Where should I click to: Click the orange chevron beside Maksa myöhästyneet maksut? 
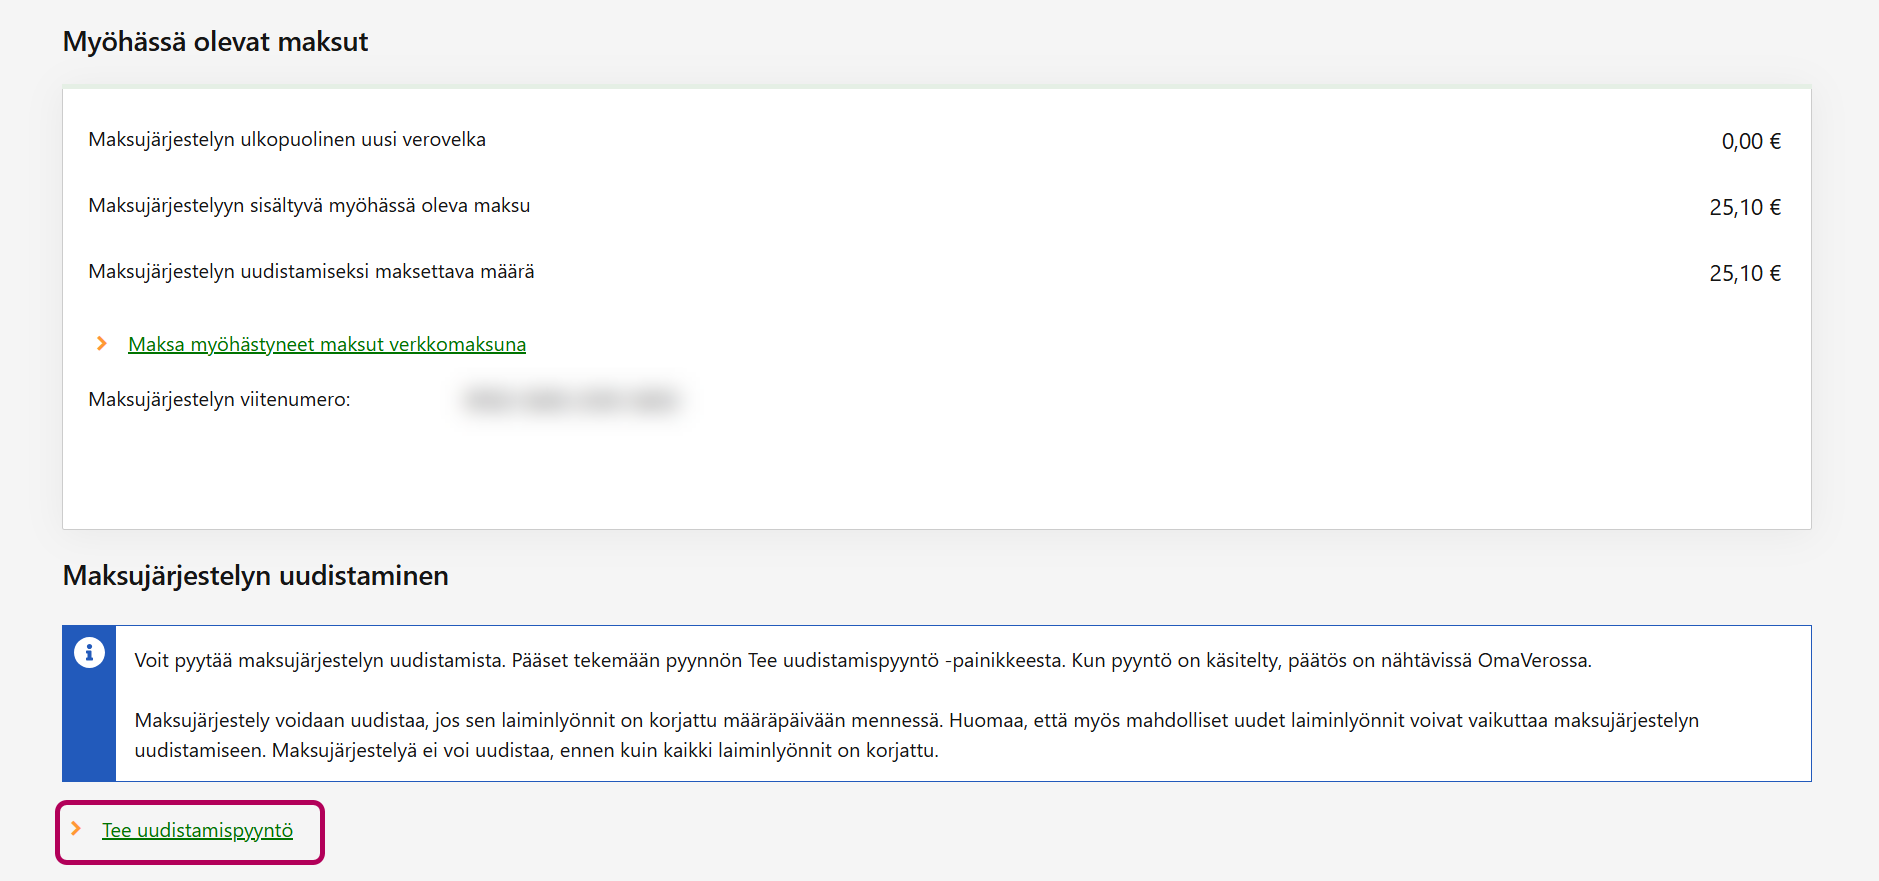point(101,344)
